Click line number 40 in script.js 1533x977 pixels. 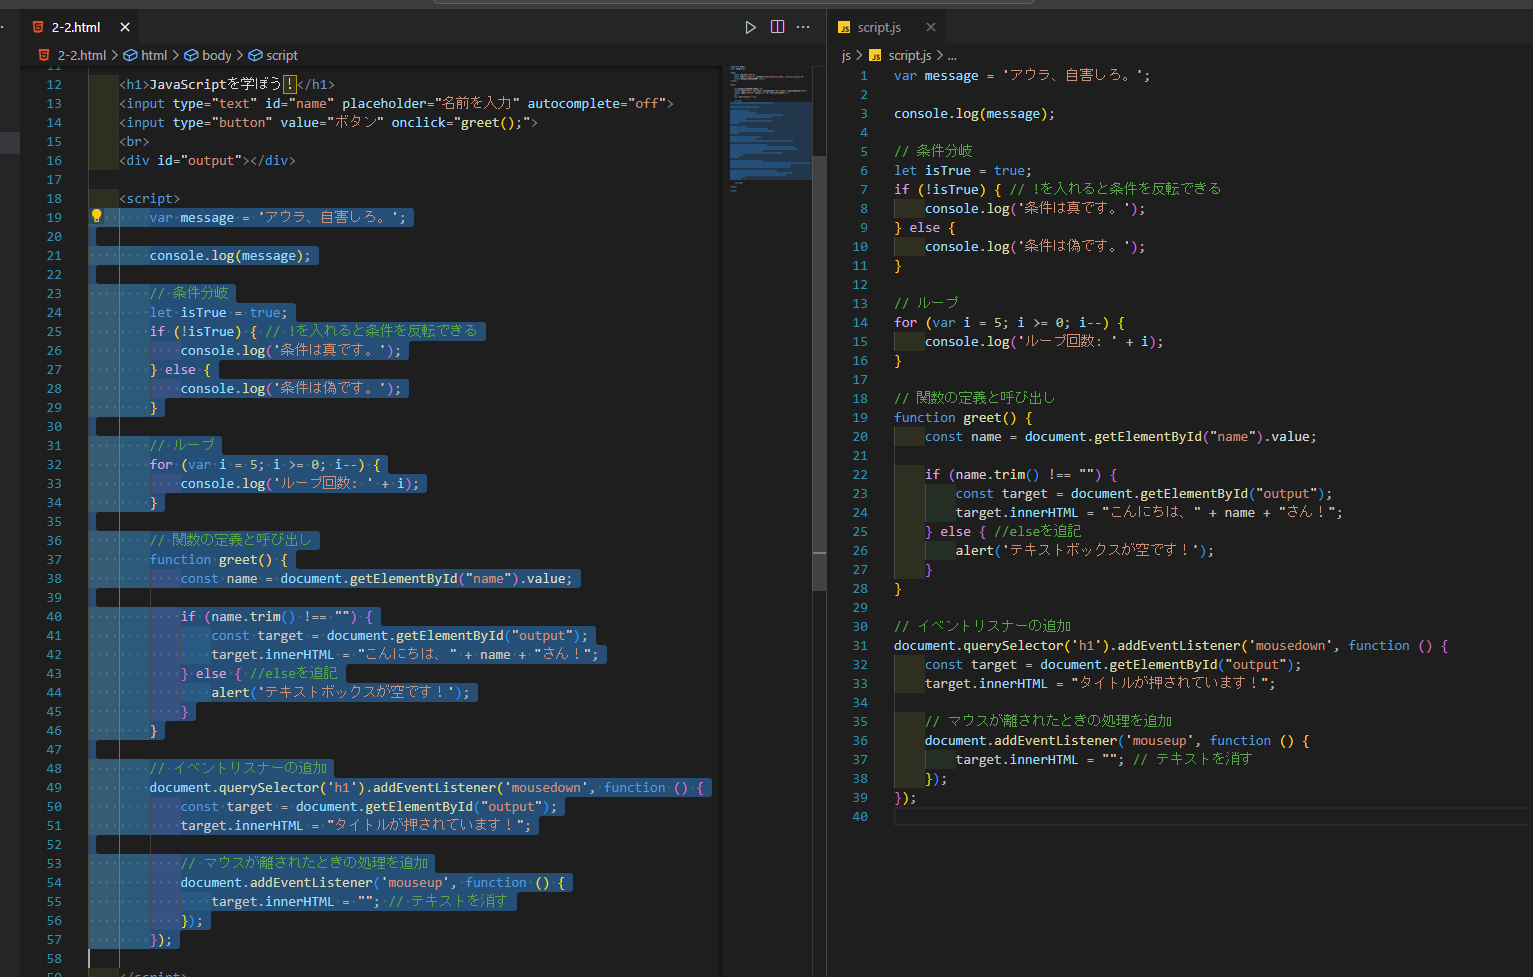click(x=860, y=817)
